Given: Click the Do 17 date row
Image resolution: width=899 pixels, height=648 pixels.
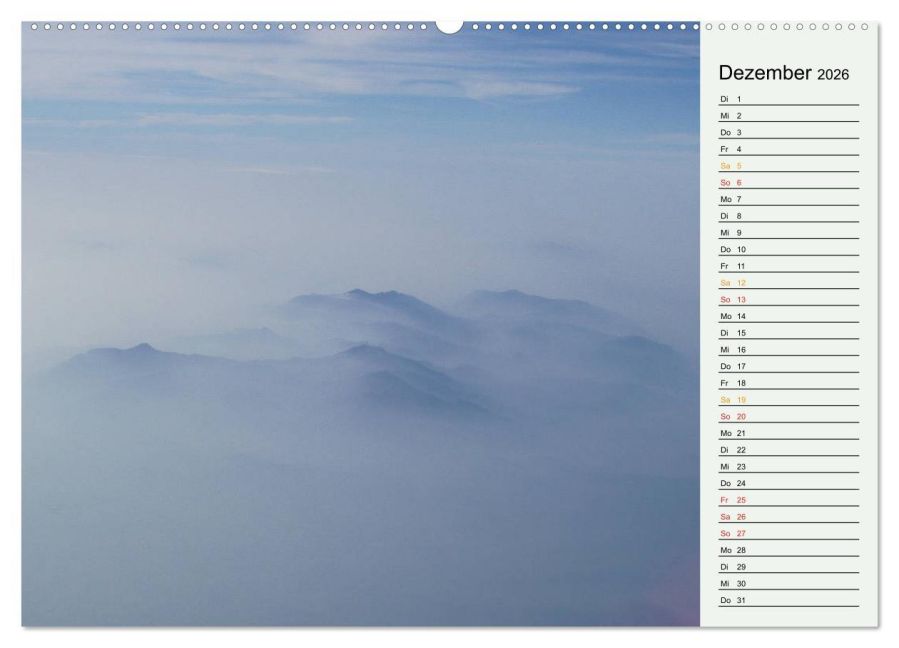Looking at the screenshot, I should pos(787,366).
